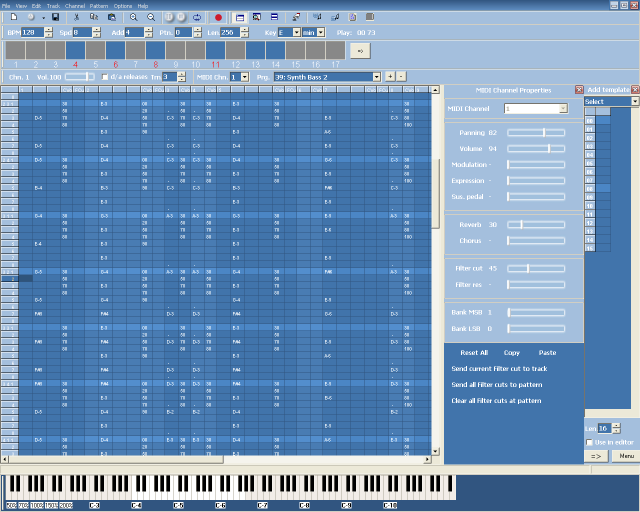Open the dropdown arrow next to open-file icon
Screen dimensions: 640x512
tap(43, 18)
